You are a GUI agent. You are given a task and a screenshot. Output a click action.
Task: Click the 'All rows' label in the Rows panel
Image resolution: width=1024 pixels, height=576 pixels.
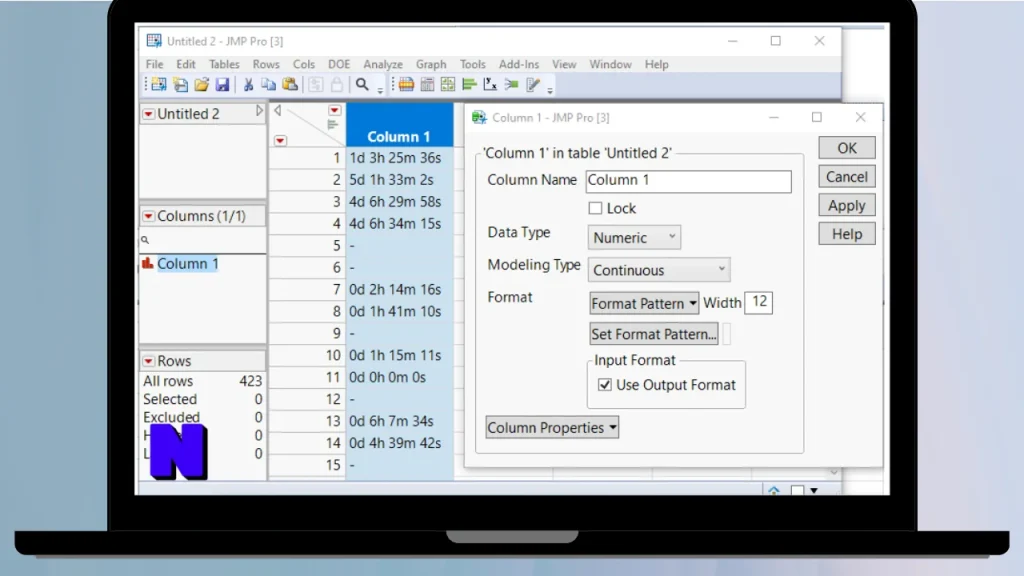coord(168,381)
